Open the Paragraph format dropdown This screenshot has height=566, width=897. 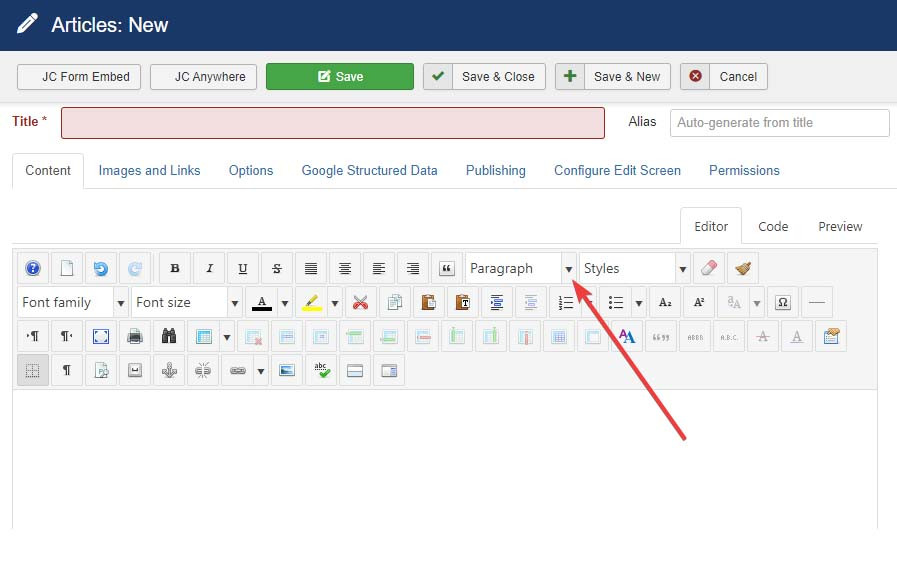tap(521, 268)
